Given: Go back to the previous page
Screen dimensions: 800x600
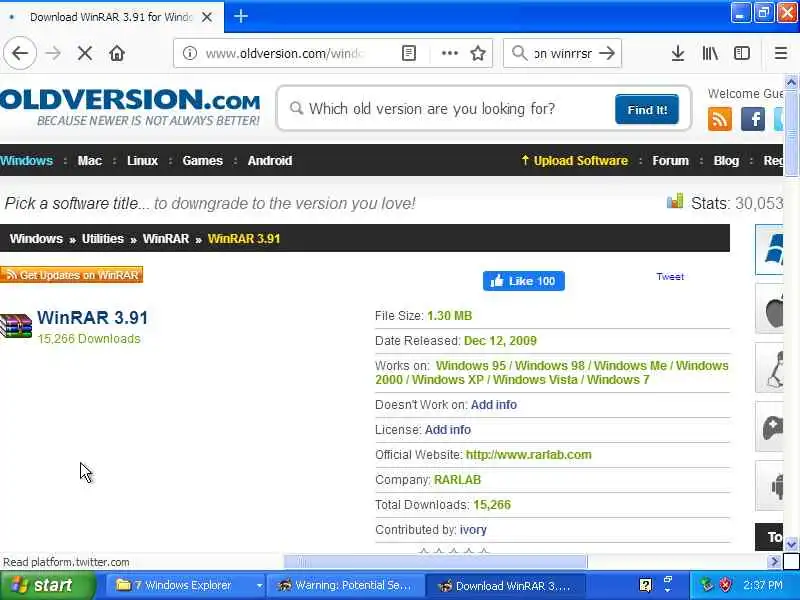Looking at the screenshot, I should (20, 53).
